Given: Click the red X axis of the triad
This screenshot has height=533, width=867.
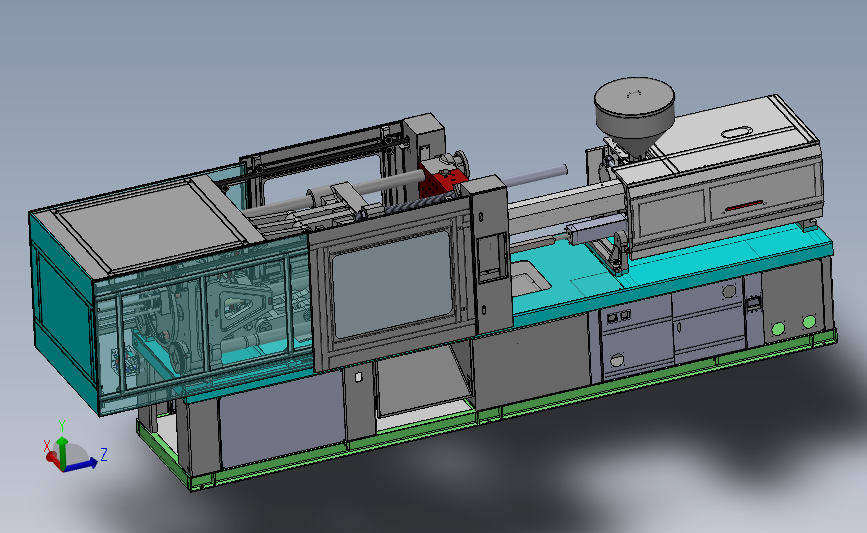Looking at the screenshot, I should (53, 457).
